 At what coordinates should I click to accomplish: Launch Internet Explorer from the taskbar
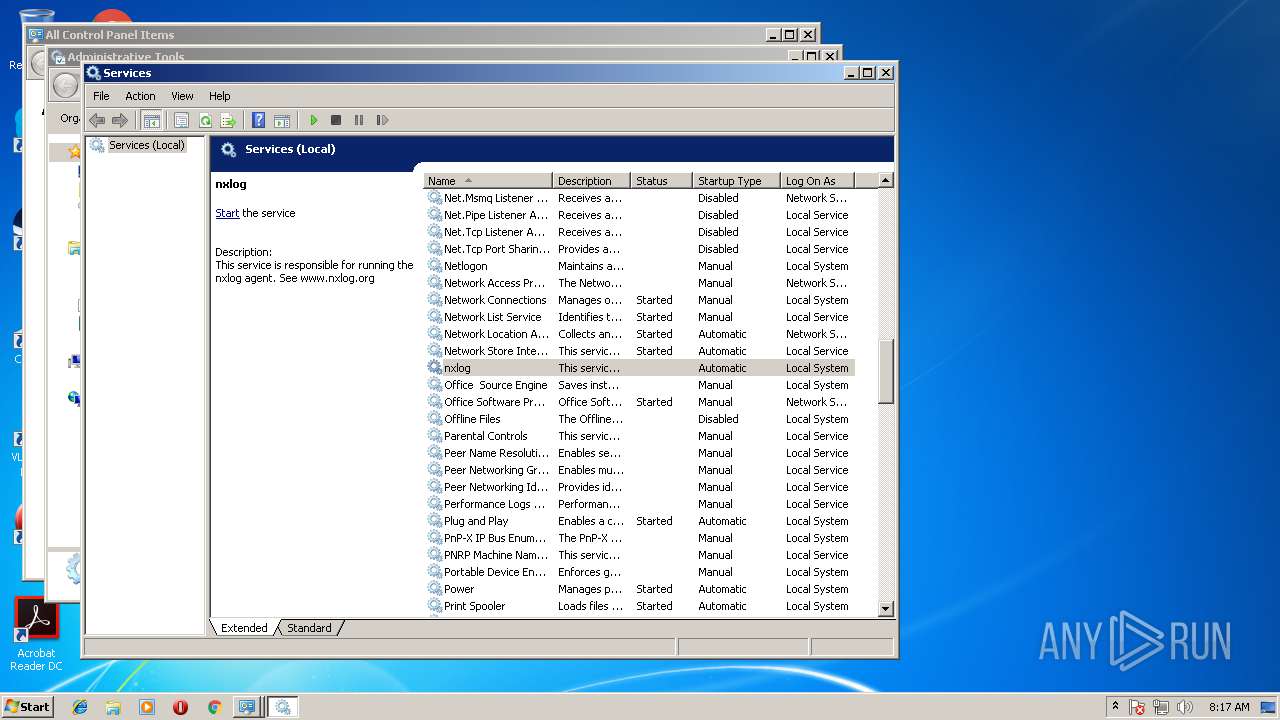pos(80,707)
